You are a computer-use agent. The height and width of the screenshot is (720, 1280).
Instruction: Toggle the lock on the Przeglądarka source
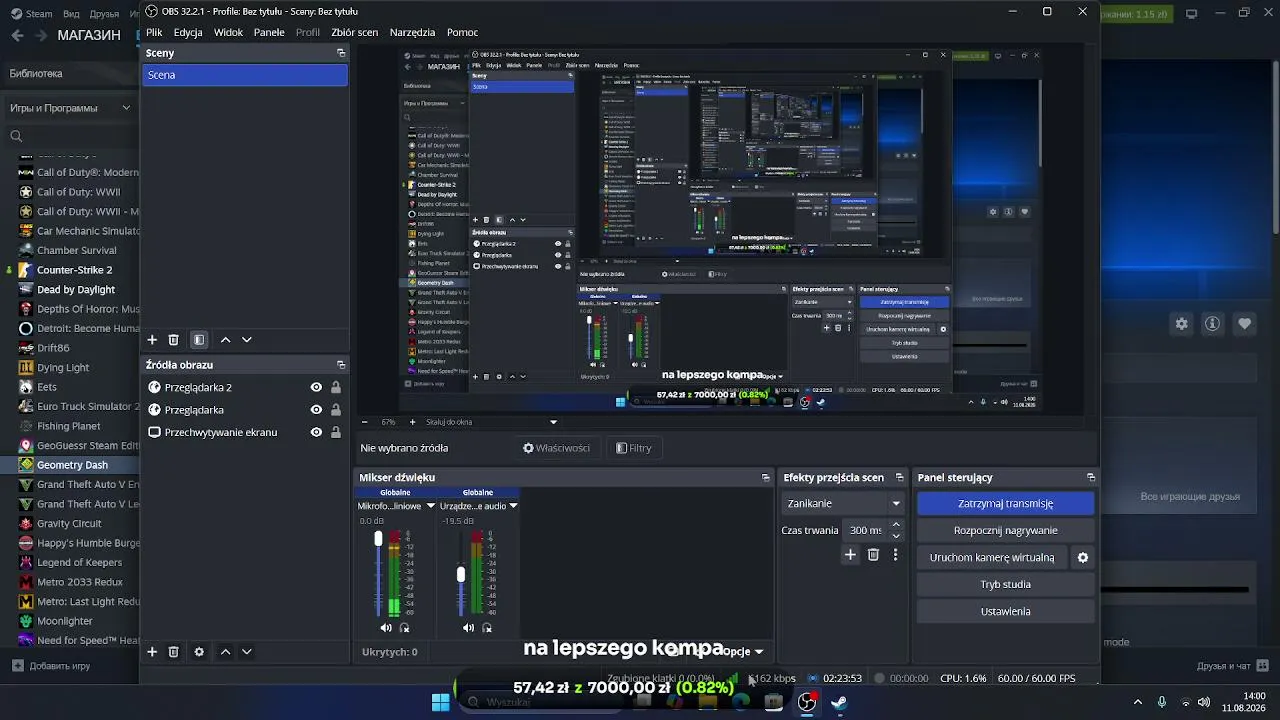click(336, 410)
